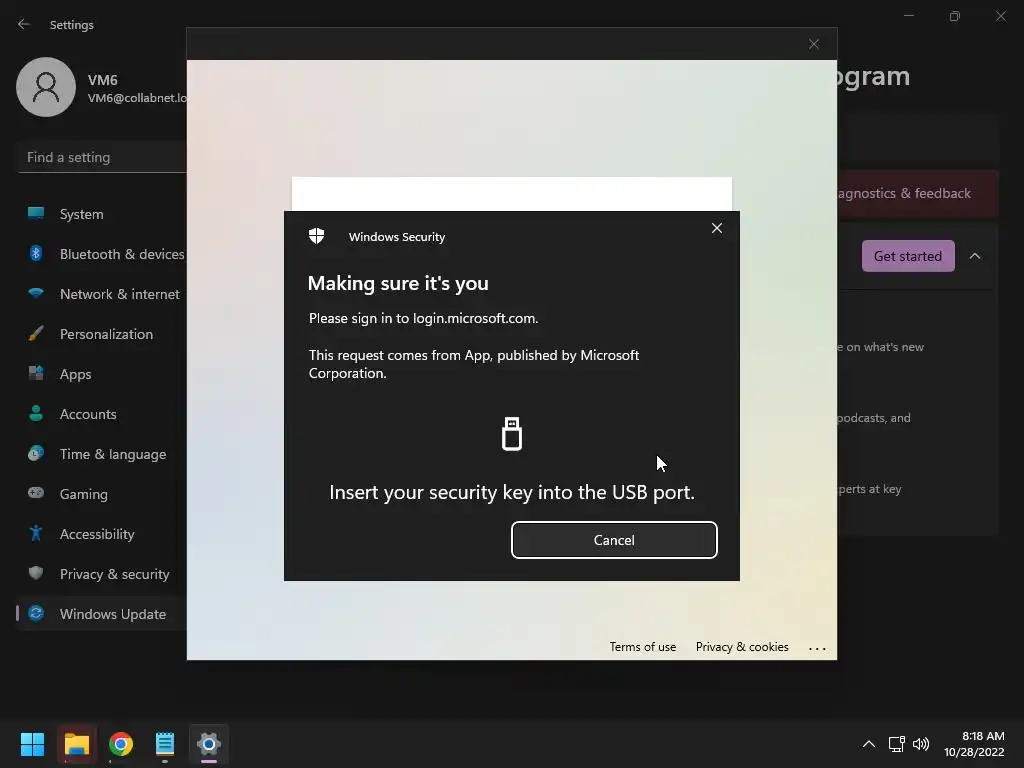This screenshot has width=1024, height=768.
Task: Open File Explorer from taskbar
Action: (x=76, y=744)
